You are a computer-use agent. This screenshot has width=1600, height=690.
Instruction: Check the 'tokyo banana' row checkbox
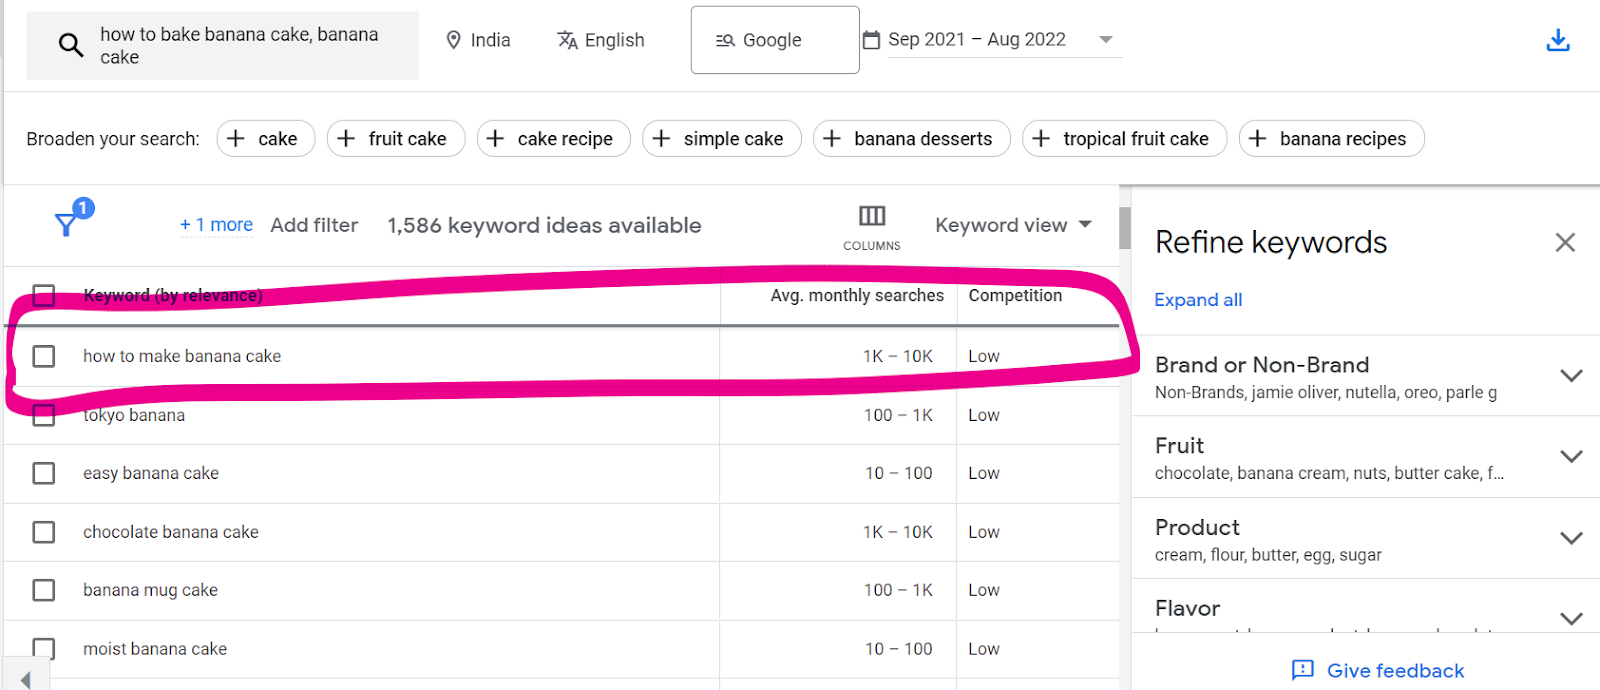pos(44,415)
